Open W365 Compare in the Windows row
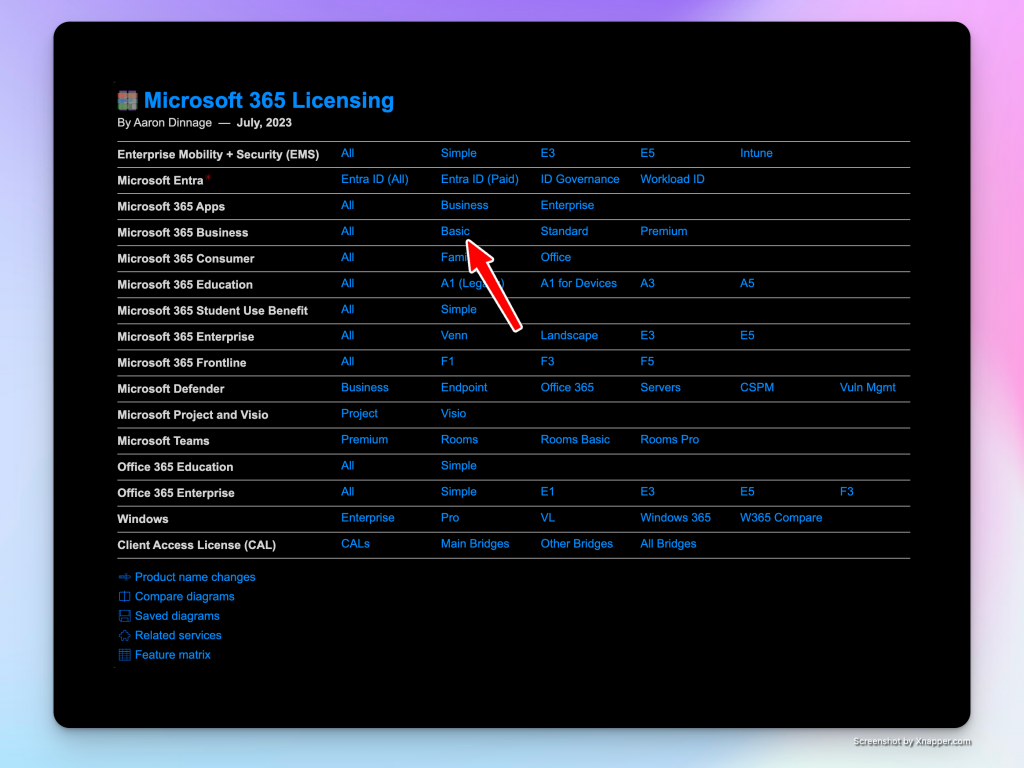 [780, 517]
